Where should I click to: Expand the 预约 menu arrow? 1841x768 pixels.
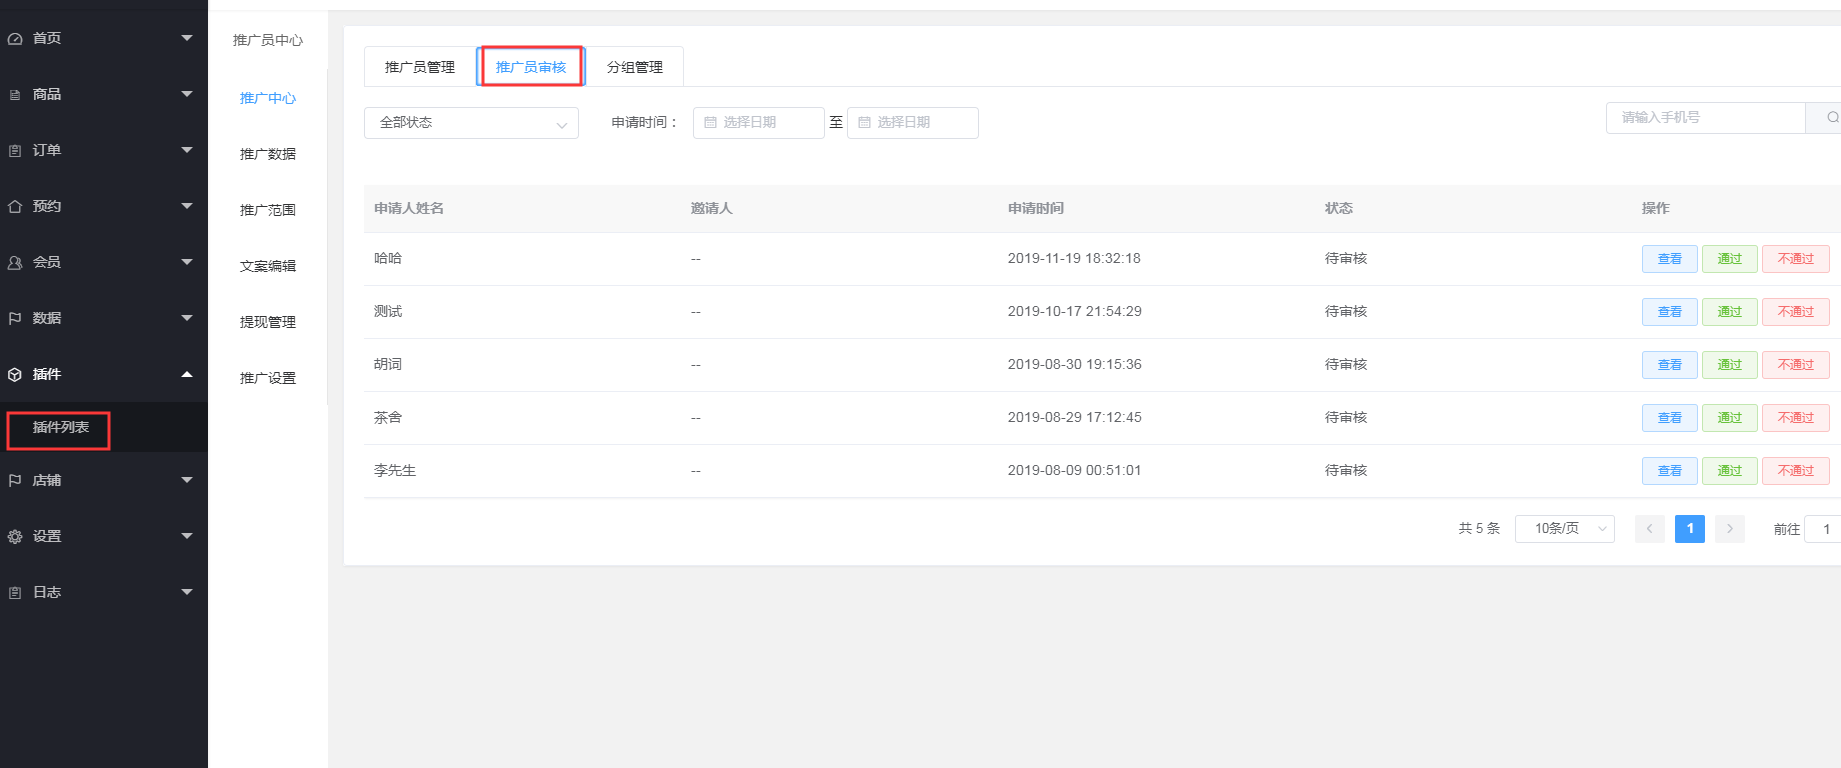click(187, 206)
